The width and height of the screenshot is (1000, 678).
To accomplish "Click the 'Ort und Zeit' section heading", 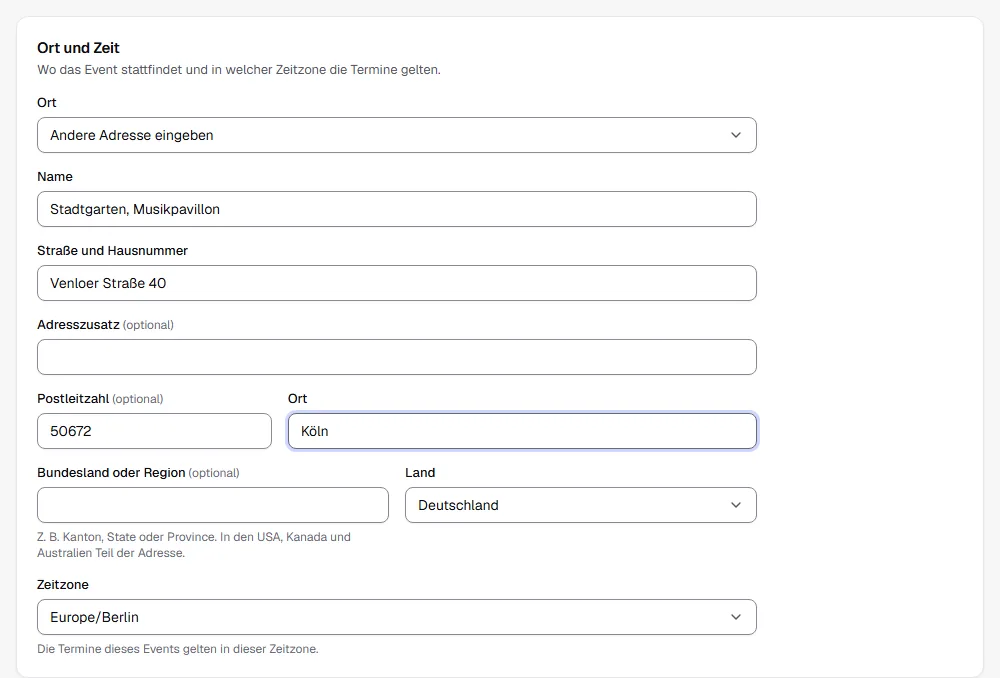I will tap(78, 48).
